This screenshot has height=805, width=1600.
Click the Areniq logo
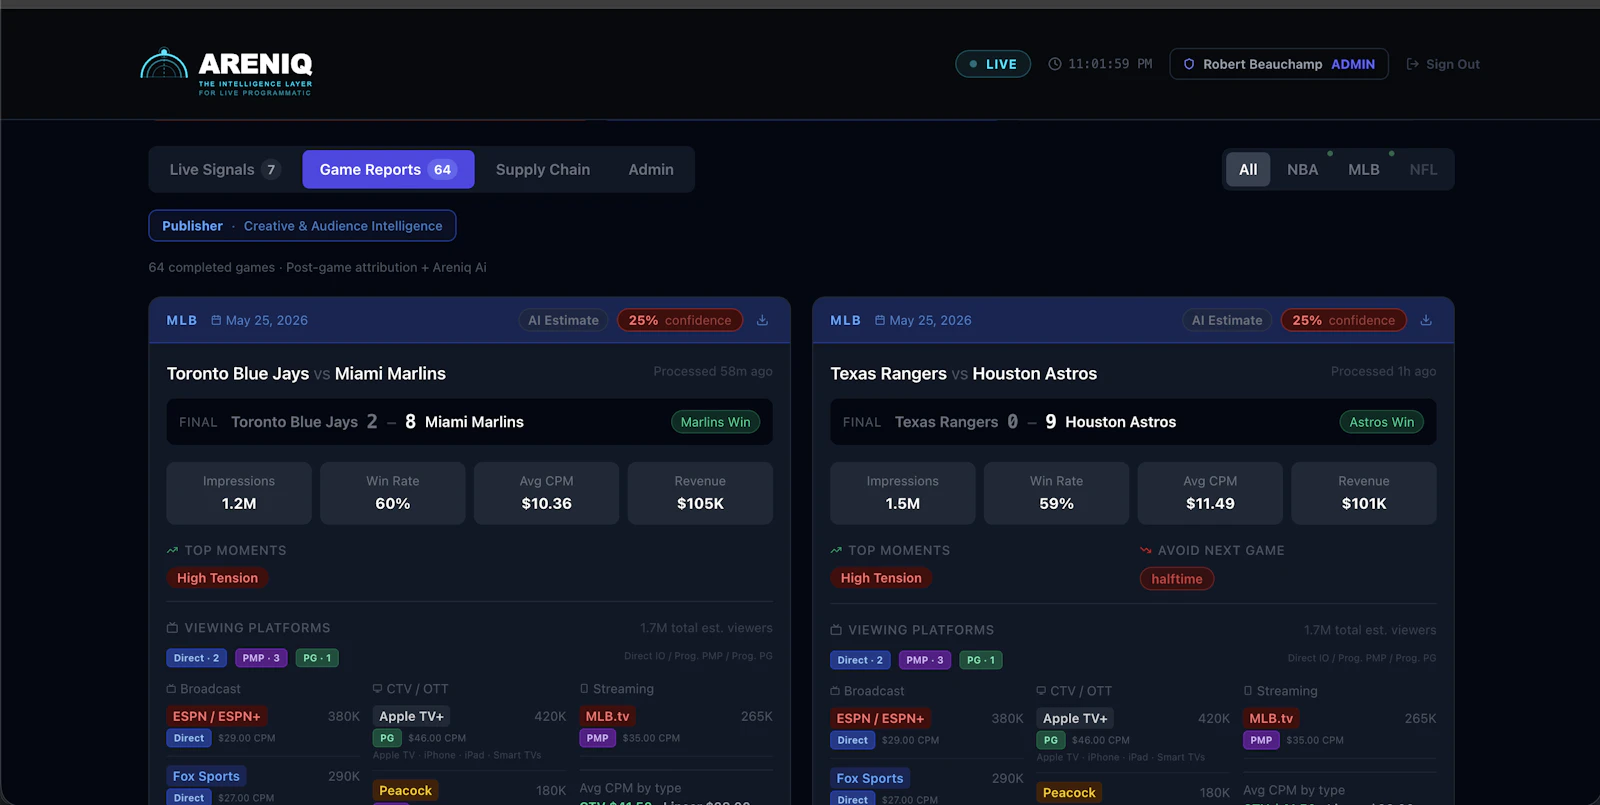click(226, 71)
